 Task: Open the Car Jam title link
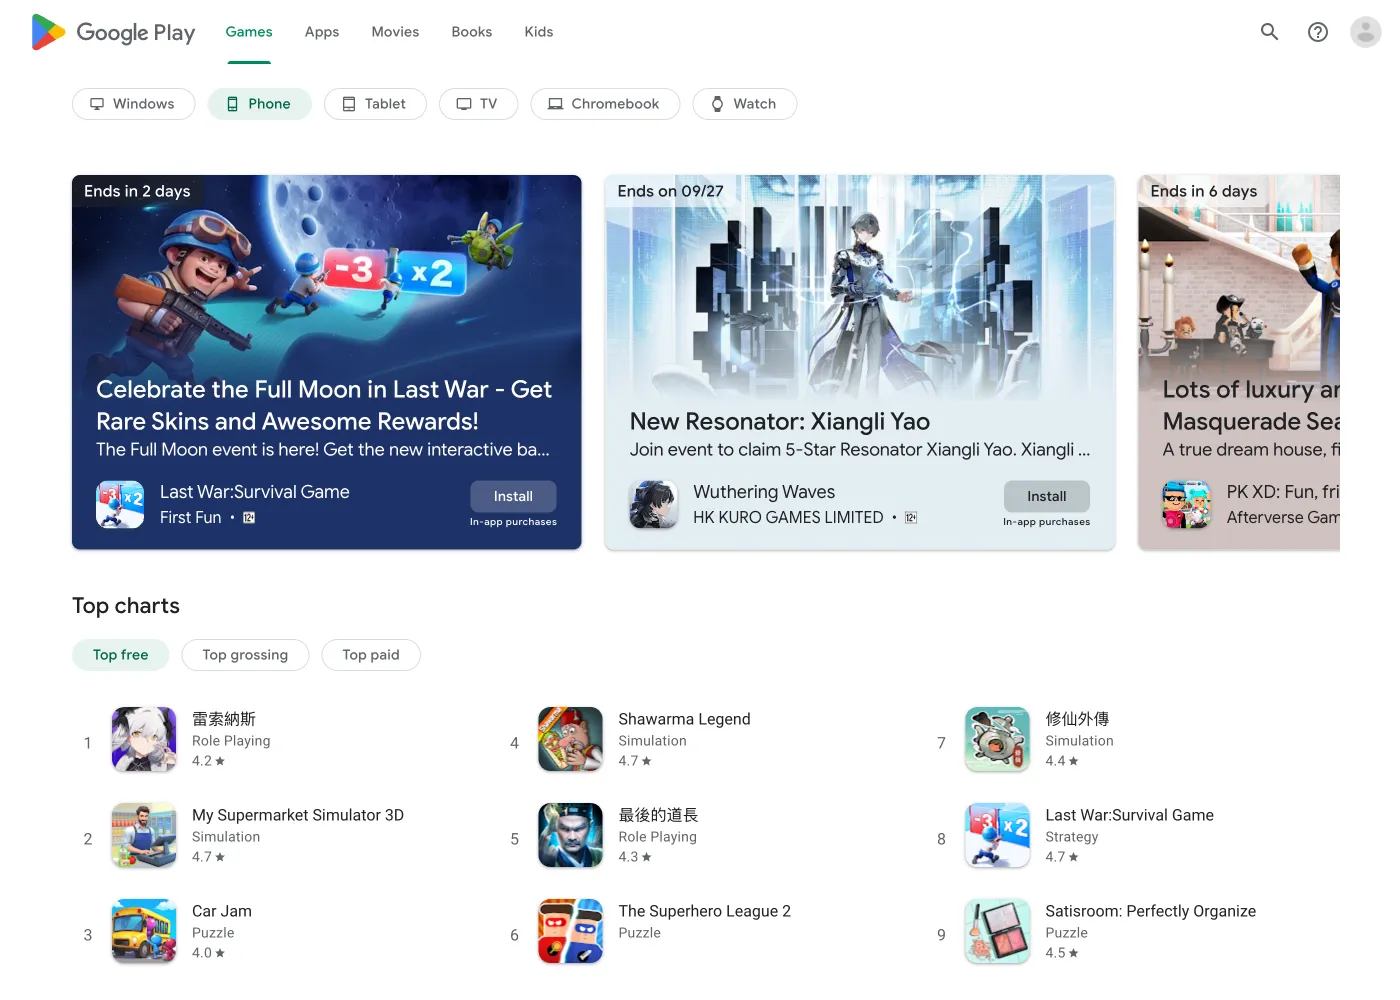coord(222,911)
